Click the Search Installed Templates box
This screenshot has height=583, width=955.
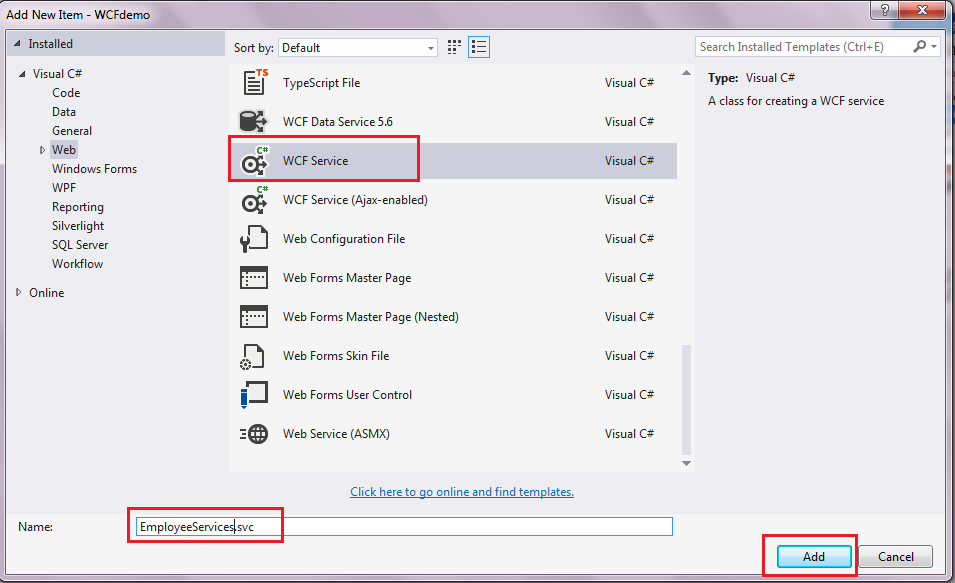804,46
